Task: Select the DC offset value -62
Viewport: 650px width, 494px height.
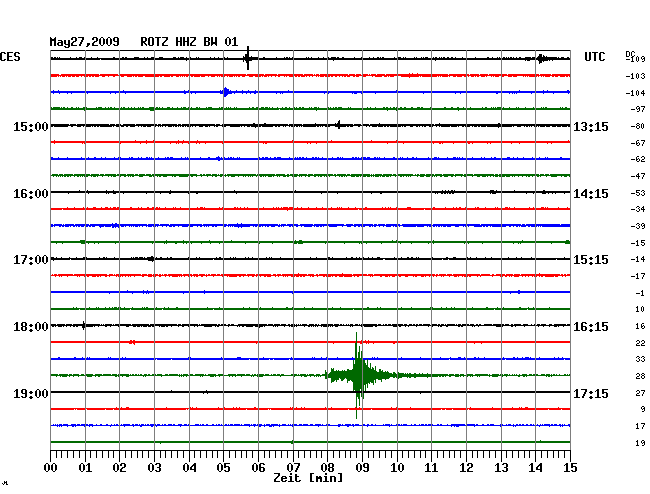Action: [x=638, y=159]
